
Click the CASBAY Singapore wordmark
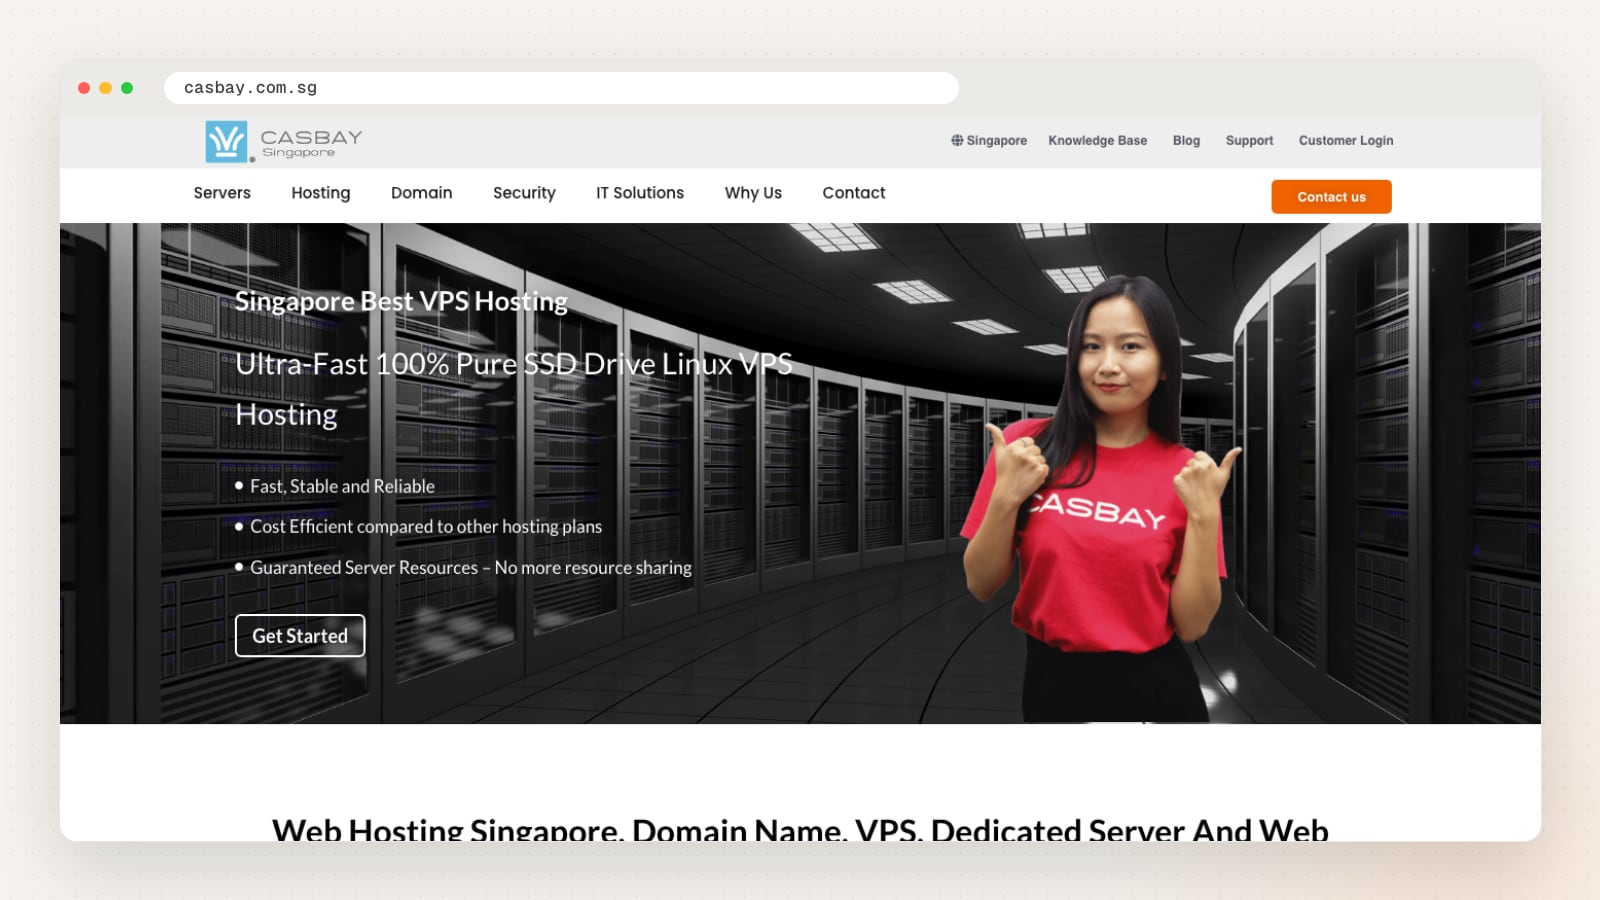pyautogui.click(x=311, y=143)
